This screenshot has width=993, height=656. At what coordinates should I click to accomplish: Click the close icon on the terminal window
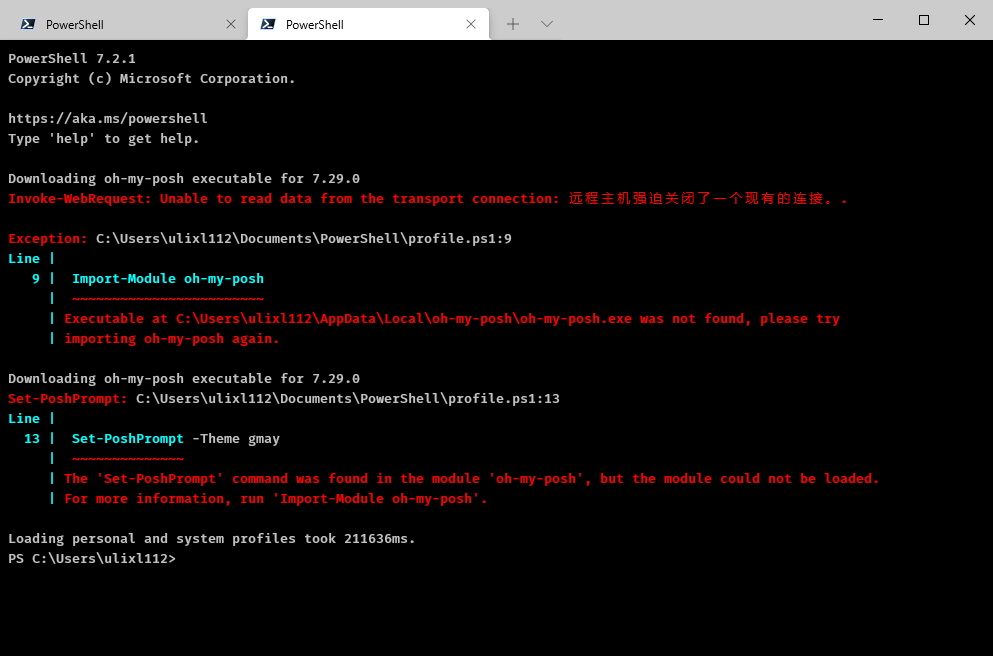[969, 20]
